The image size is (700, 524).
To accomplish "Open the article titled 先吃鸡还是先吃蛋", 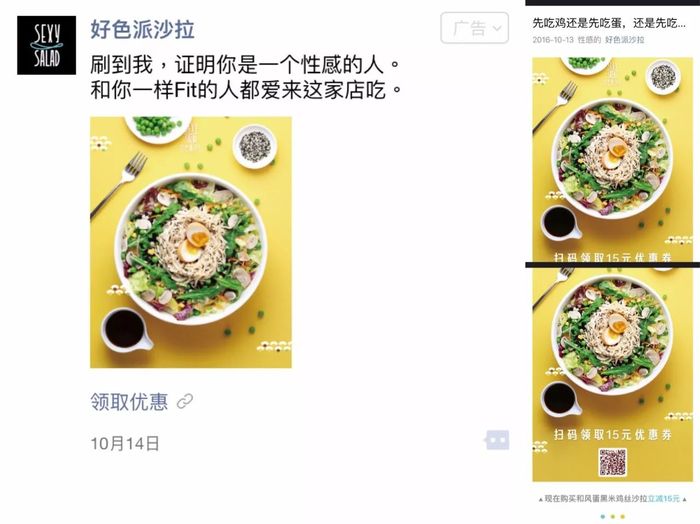I will click(x=608, y=23).
